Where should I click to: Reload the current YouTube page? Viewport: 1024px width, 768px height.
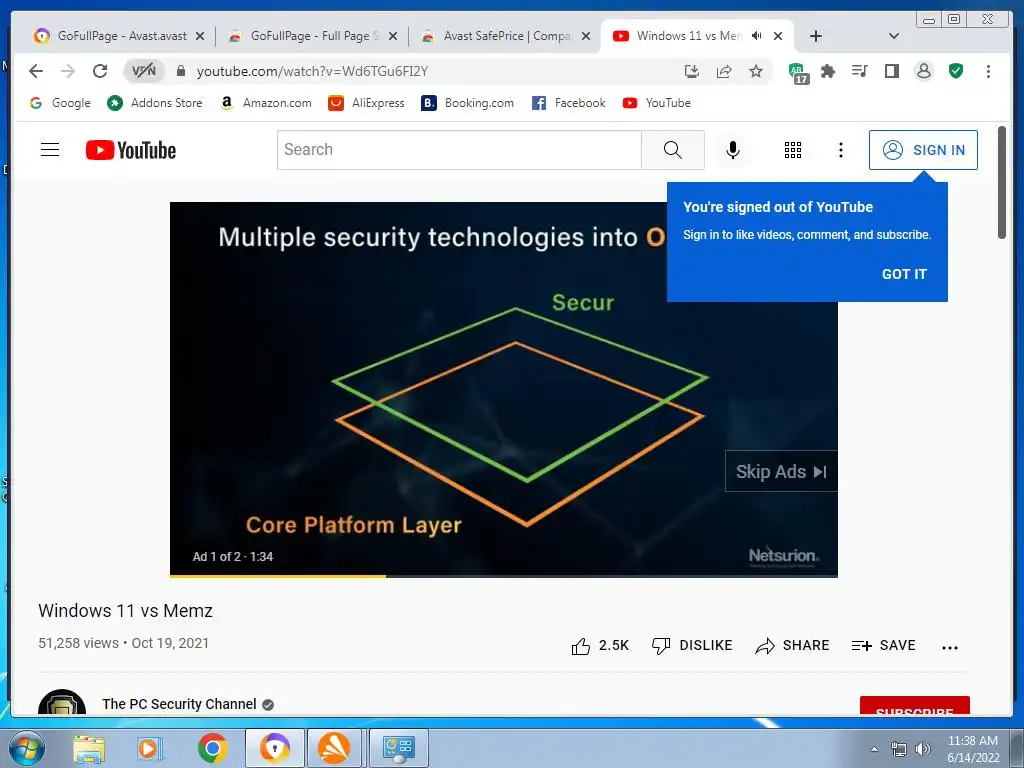pos(99,71)
